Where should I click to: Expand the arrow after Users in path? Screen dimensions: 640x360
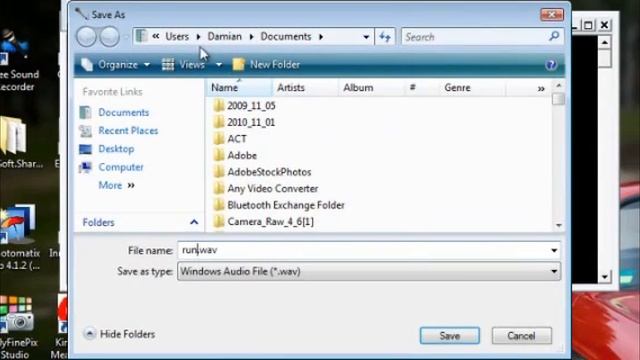198,37
